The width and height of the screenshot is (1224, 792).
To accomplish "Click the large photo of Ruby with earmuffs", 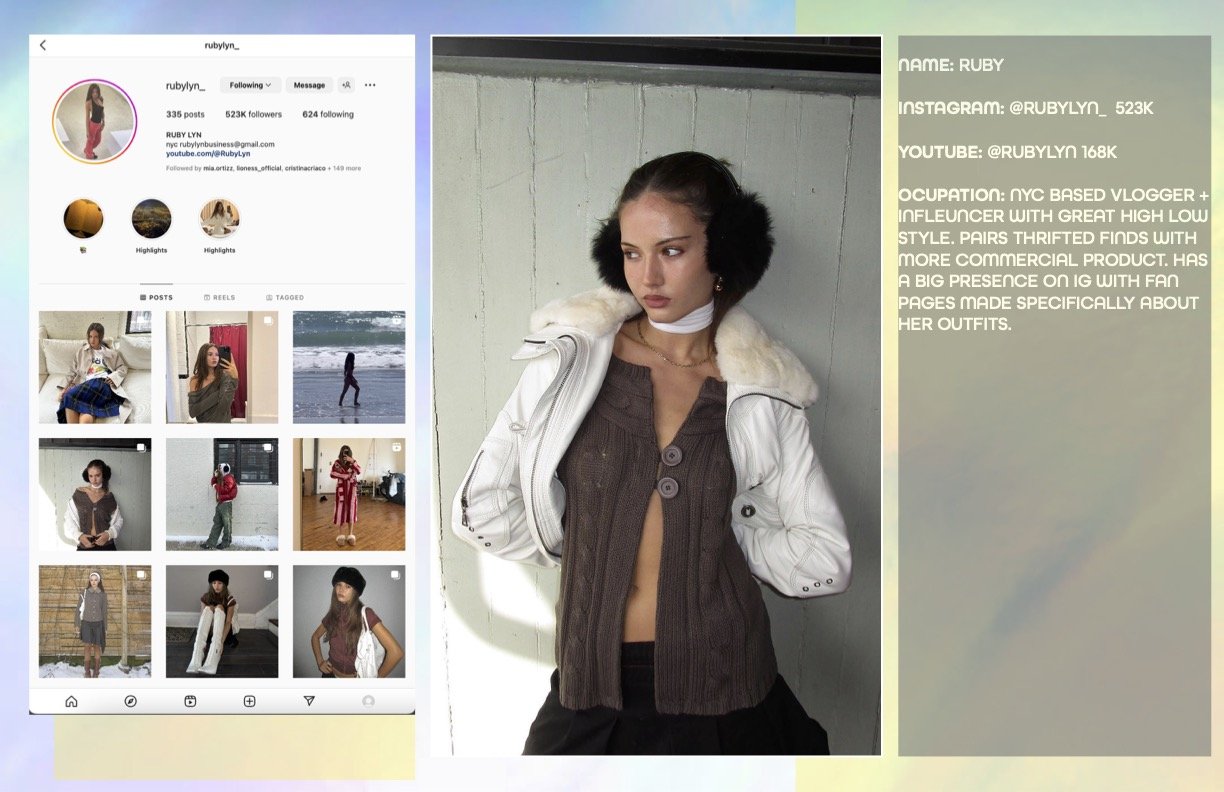I will 656,396.
